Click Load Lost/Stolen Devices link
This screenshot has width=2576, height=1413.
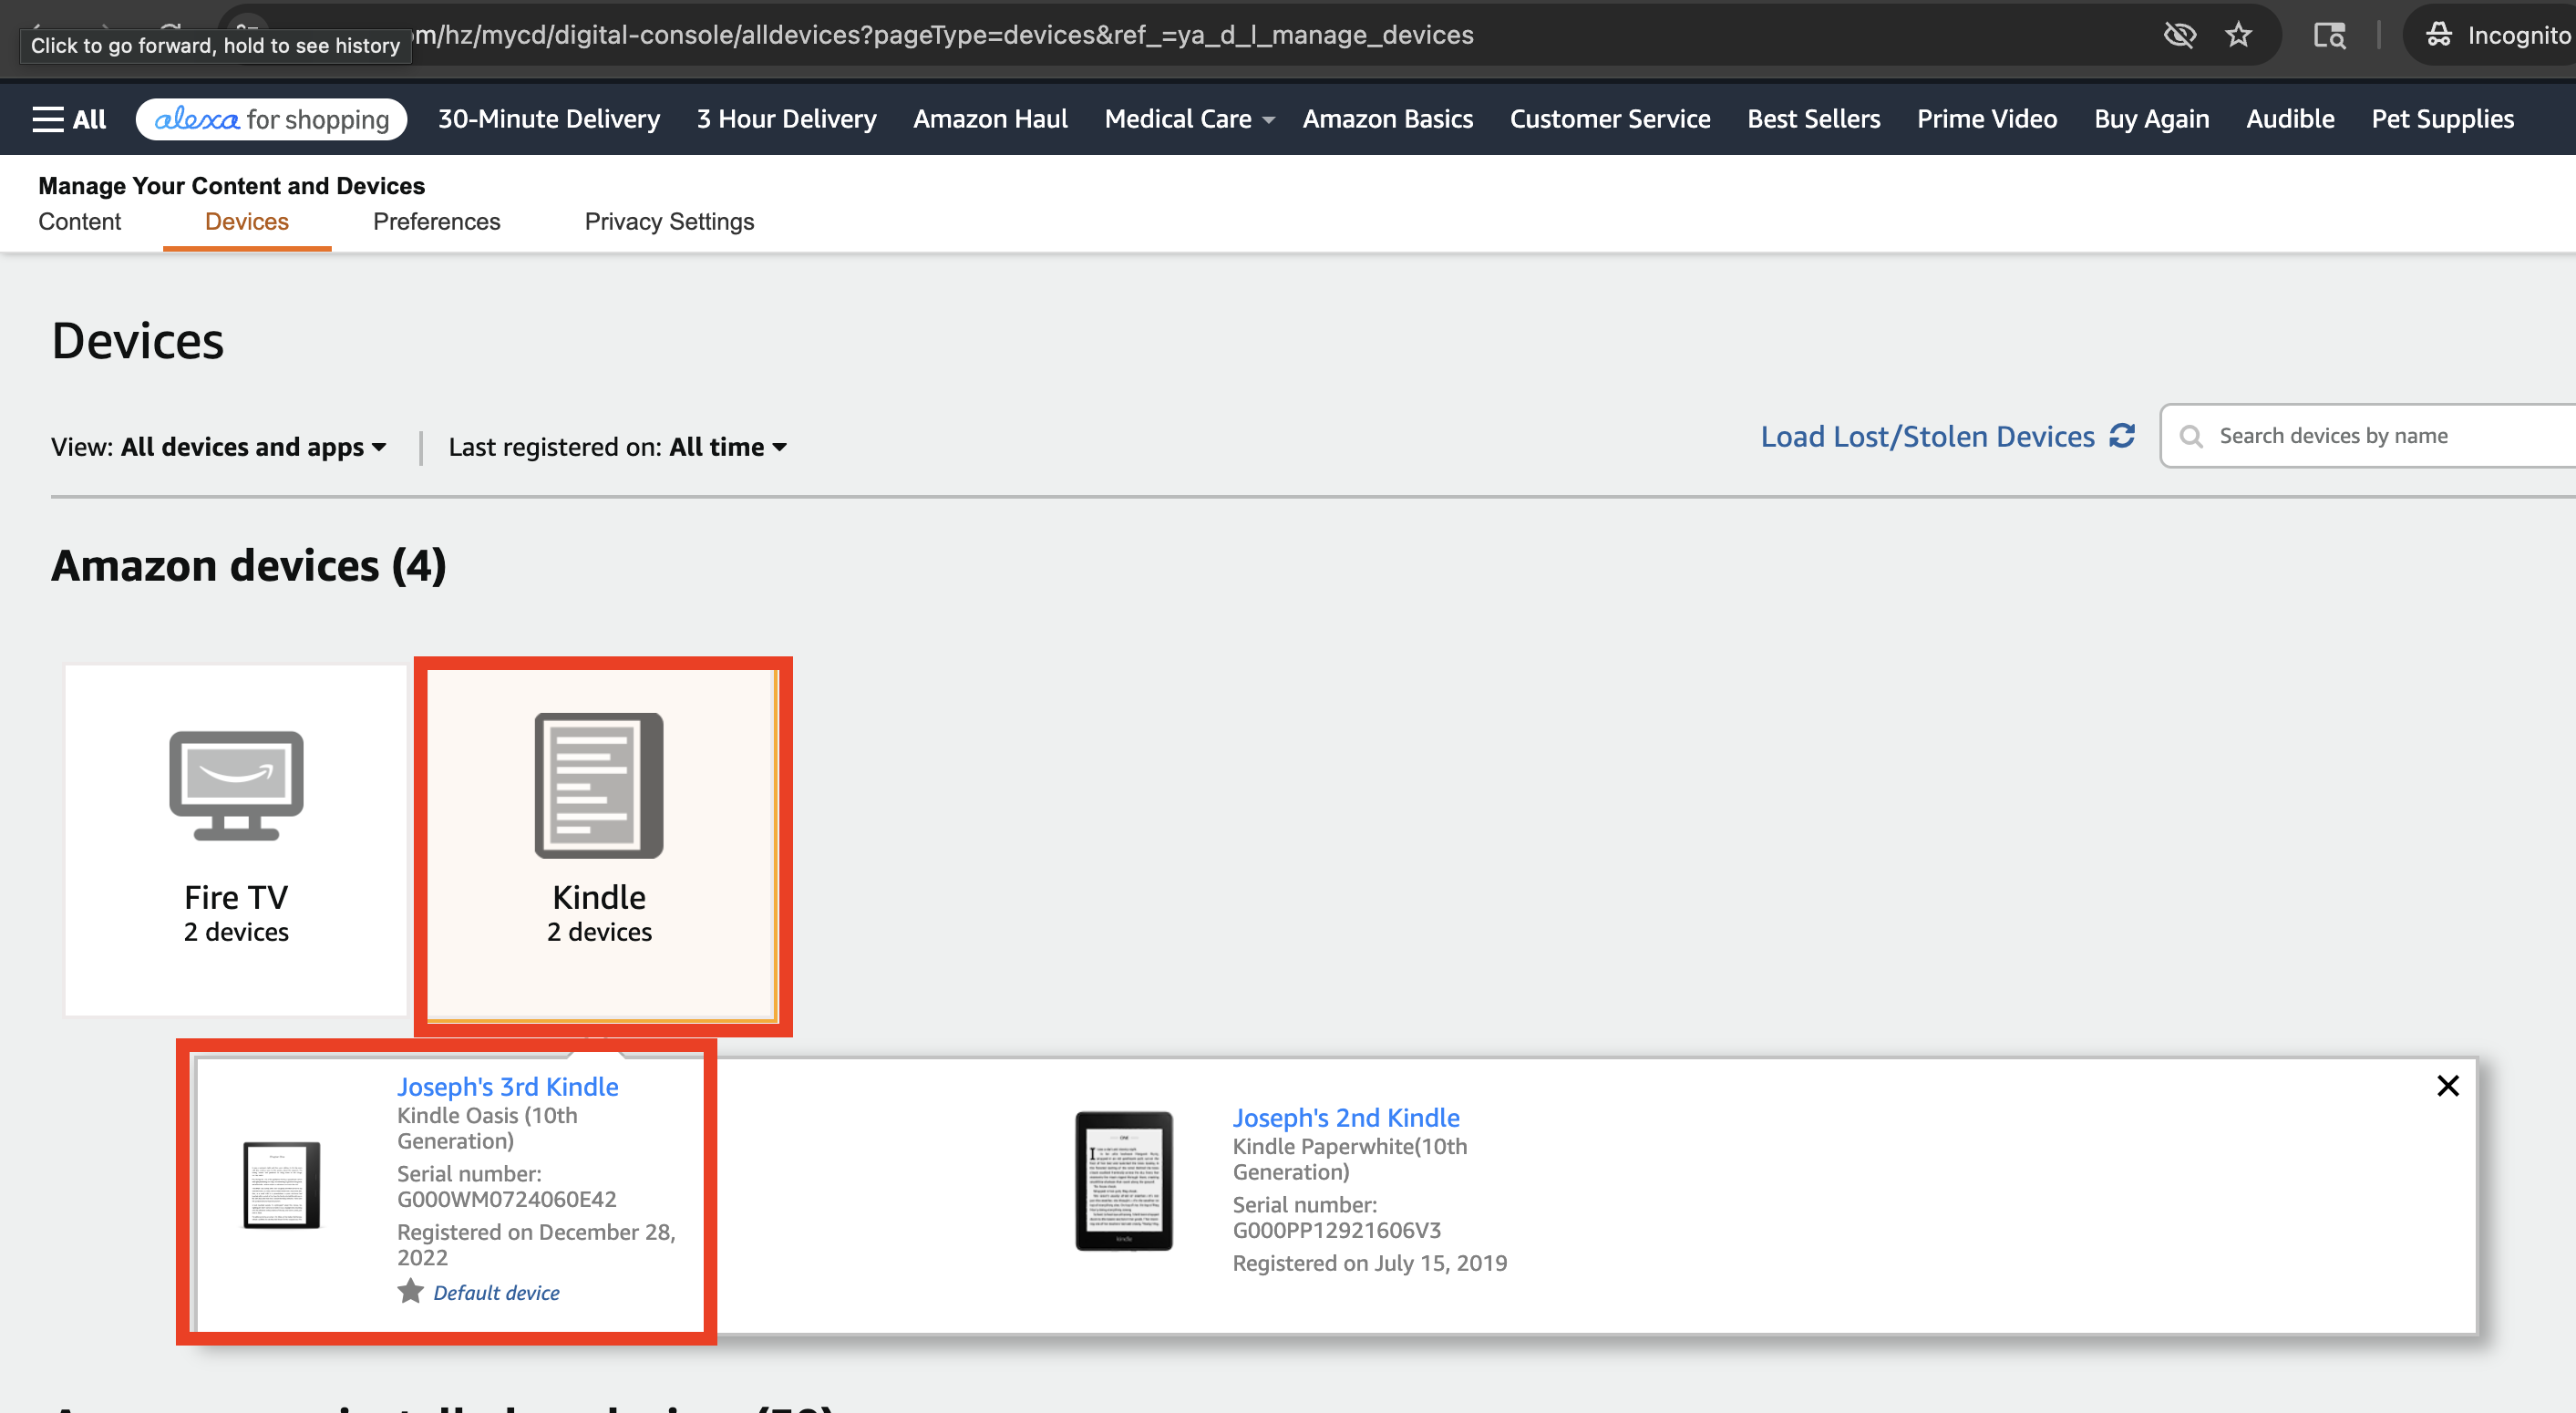point(1927,436)
